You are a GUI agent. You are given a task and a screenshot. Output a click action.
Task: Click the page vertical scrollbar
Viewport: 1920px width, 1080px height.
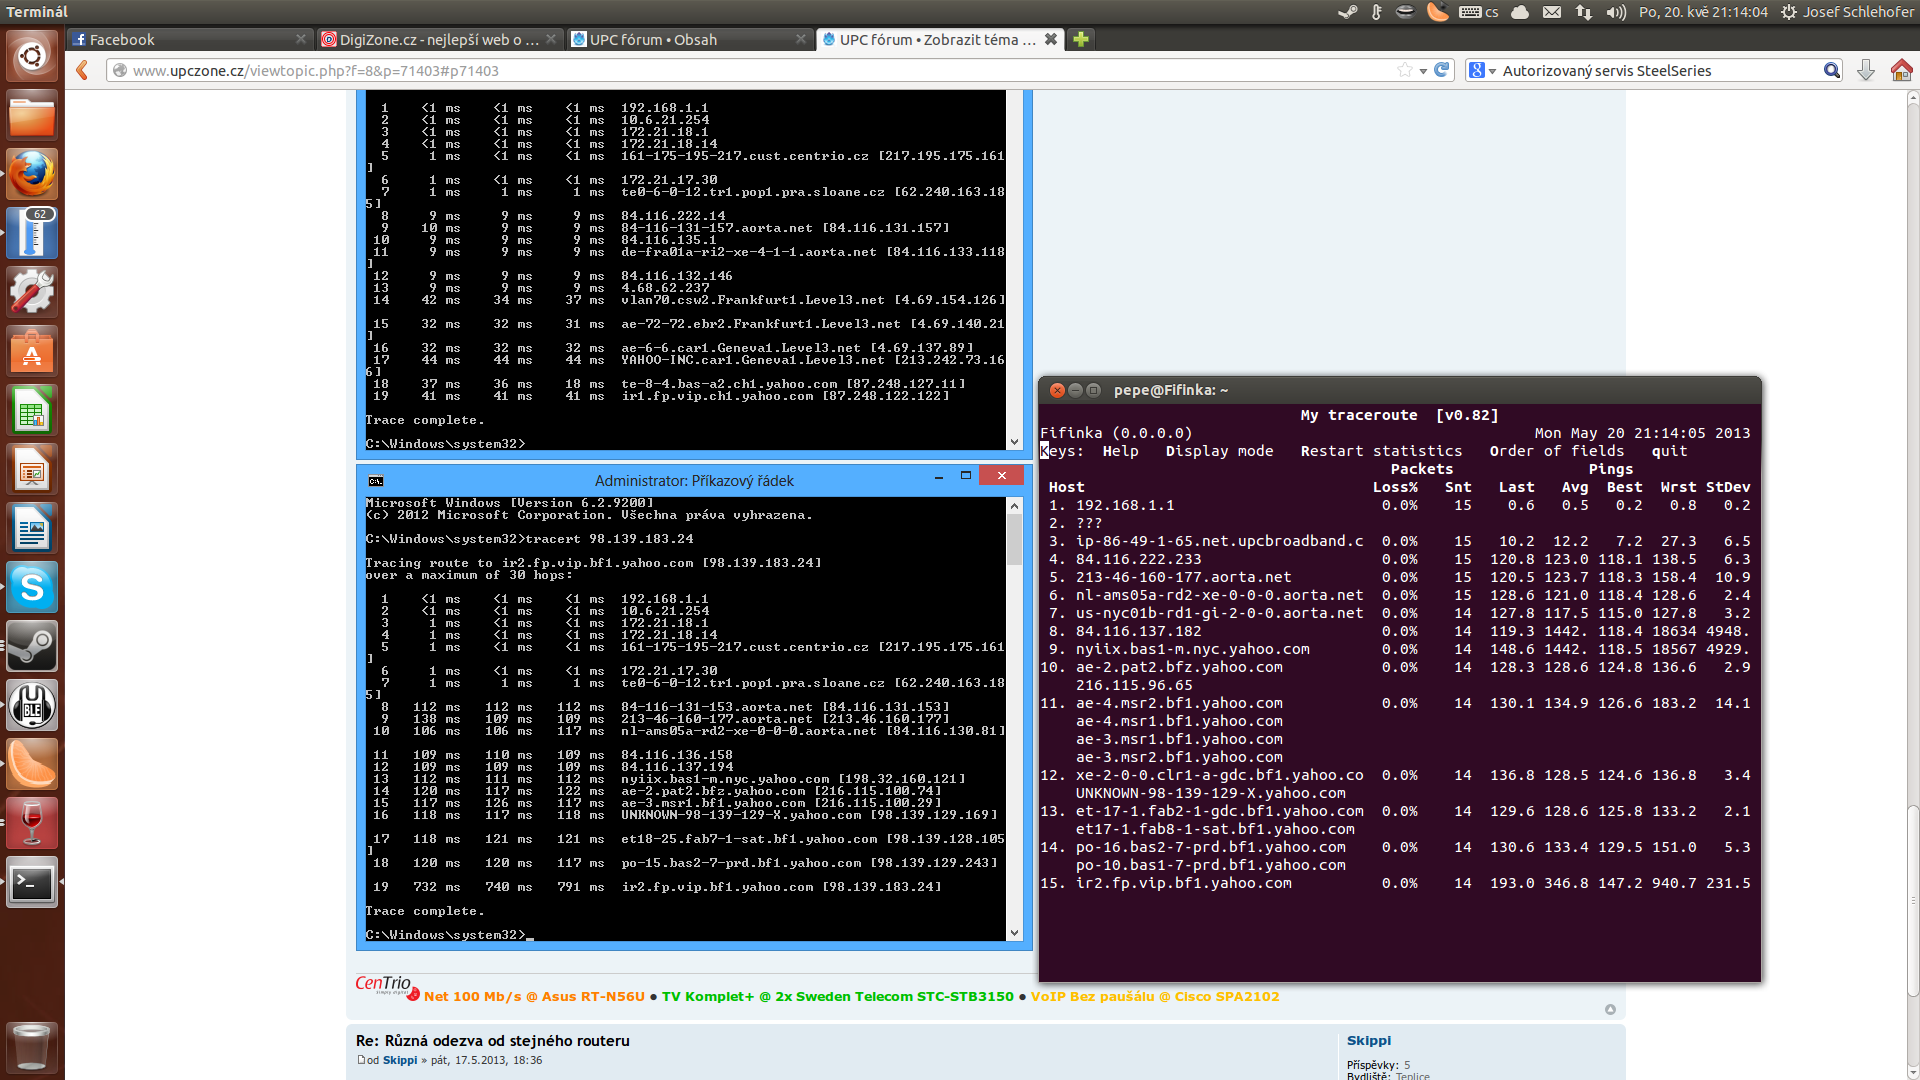(x=1913, y=900)
